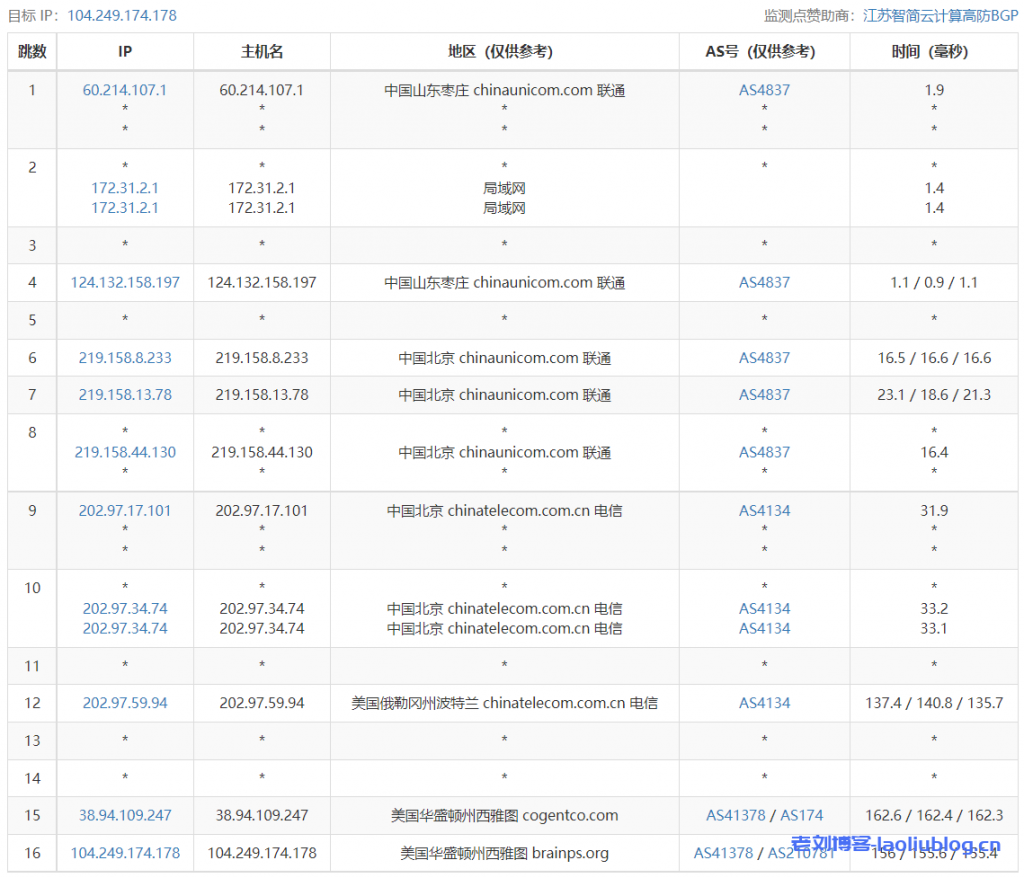Select the 172.31.2.1 link in hop 2
1024x878 pixels.
[124, 188]
